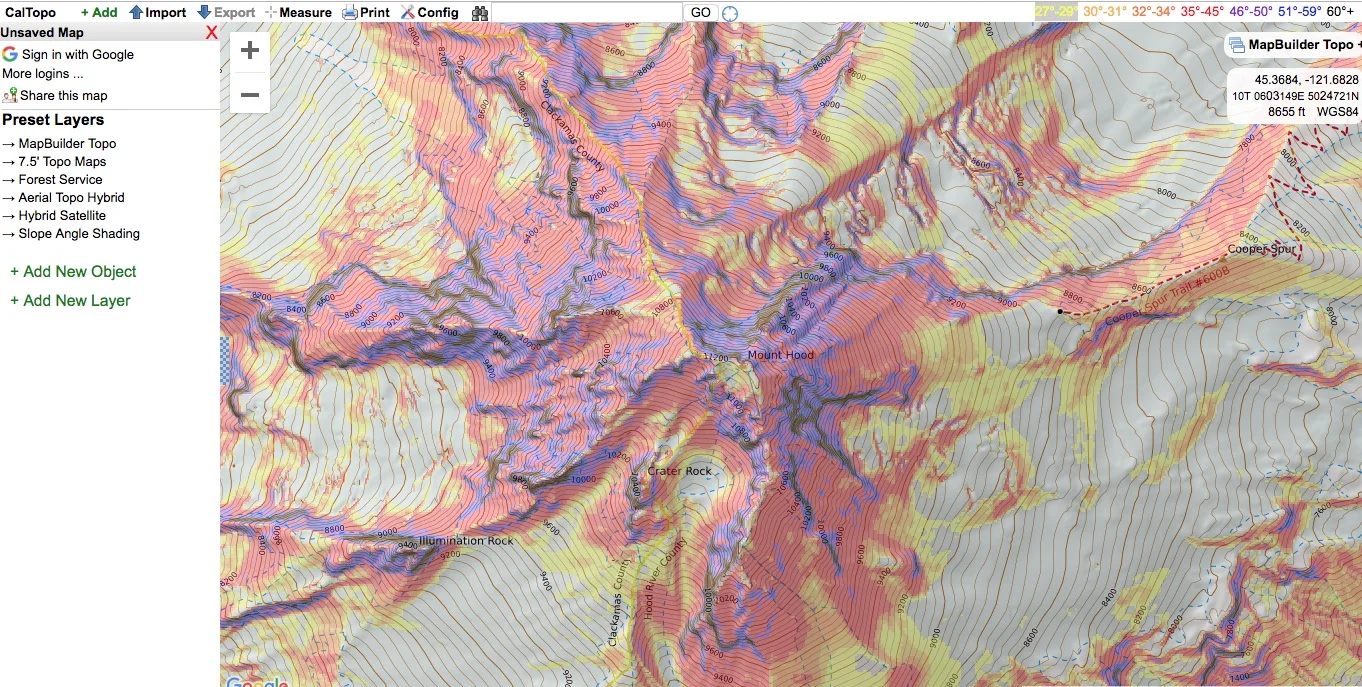
Task: Click the binoculars search icon
Action: (480, 13)
